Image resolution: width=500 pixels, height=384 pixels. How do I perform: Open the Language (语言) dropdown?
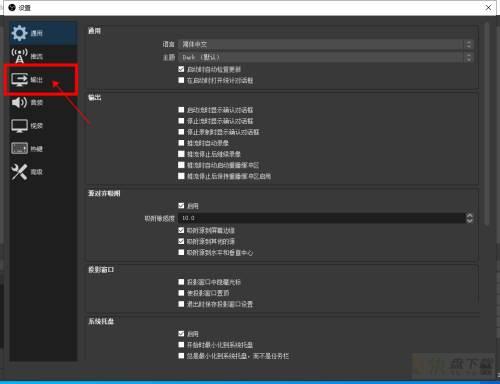coord(325,44)
